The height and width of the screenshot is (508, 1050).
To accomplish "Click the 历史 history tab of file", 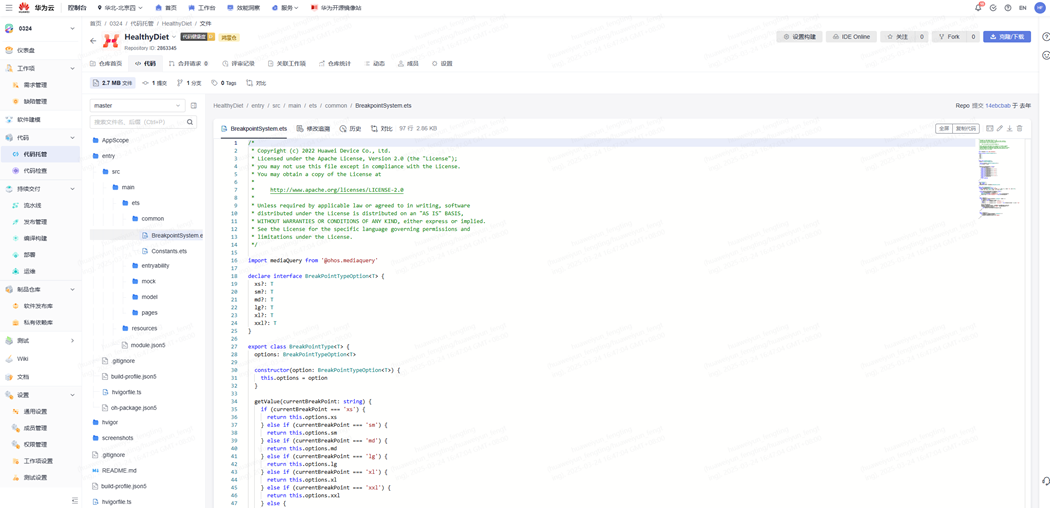I will (x=351, y=129).
